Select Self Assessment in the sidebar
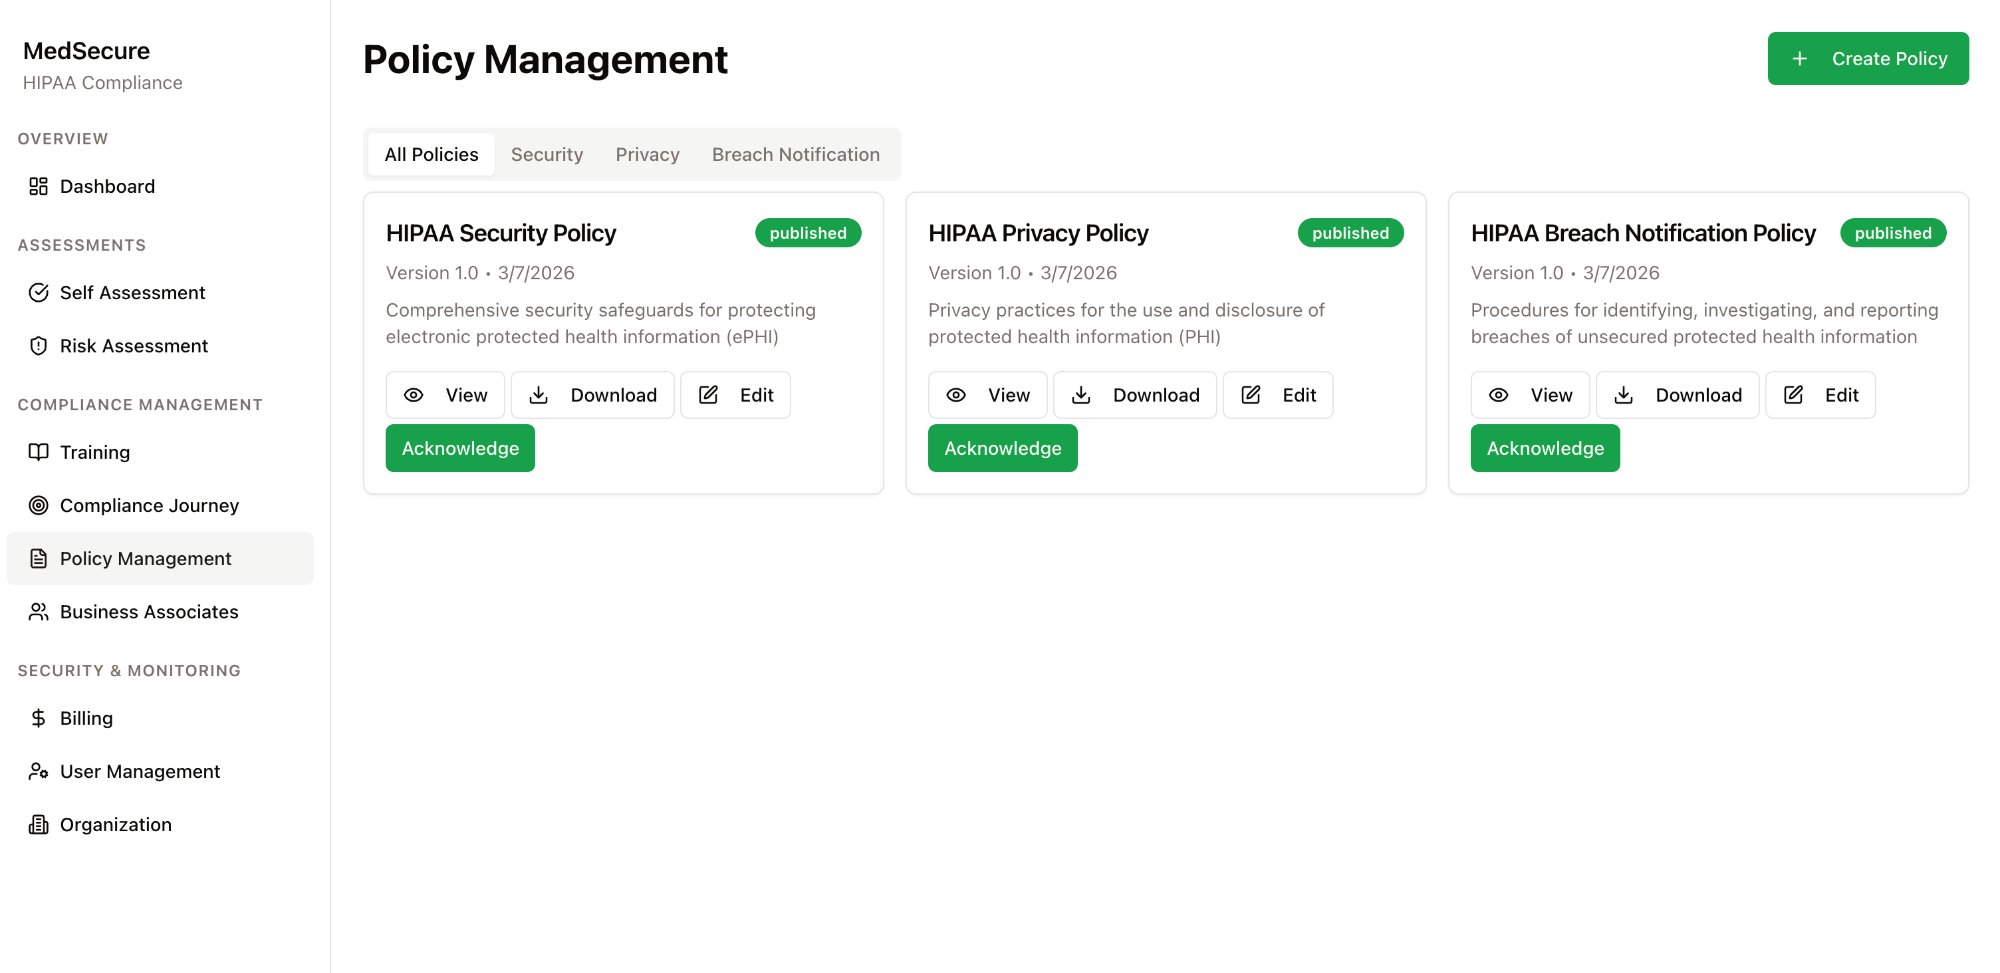Image resolution: width=2000 pixels, height=973 pixels. point(131,292)
